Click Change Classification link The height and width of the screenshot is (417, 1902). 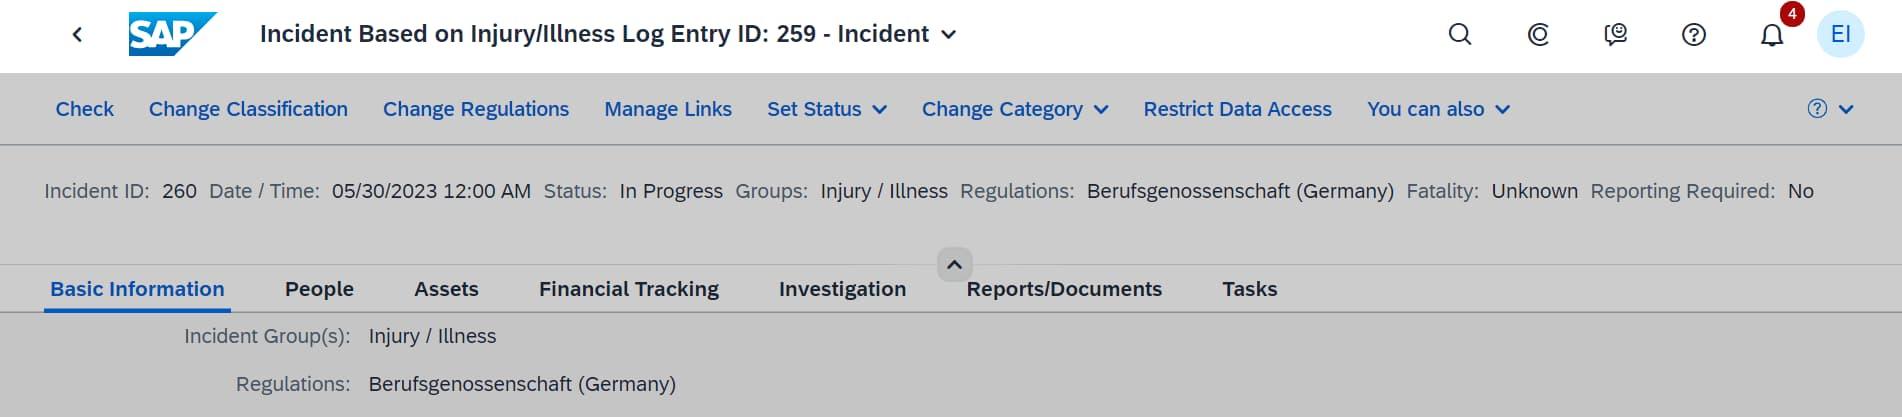(248, 109)
